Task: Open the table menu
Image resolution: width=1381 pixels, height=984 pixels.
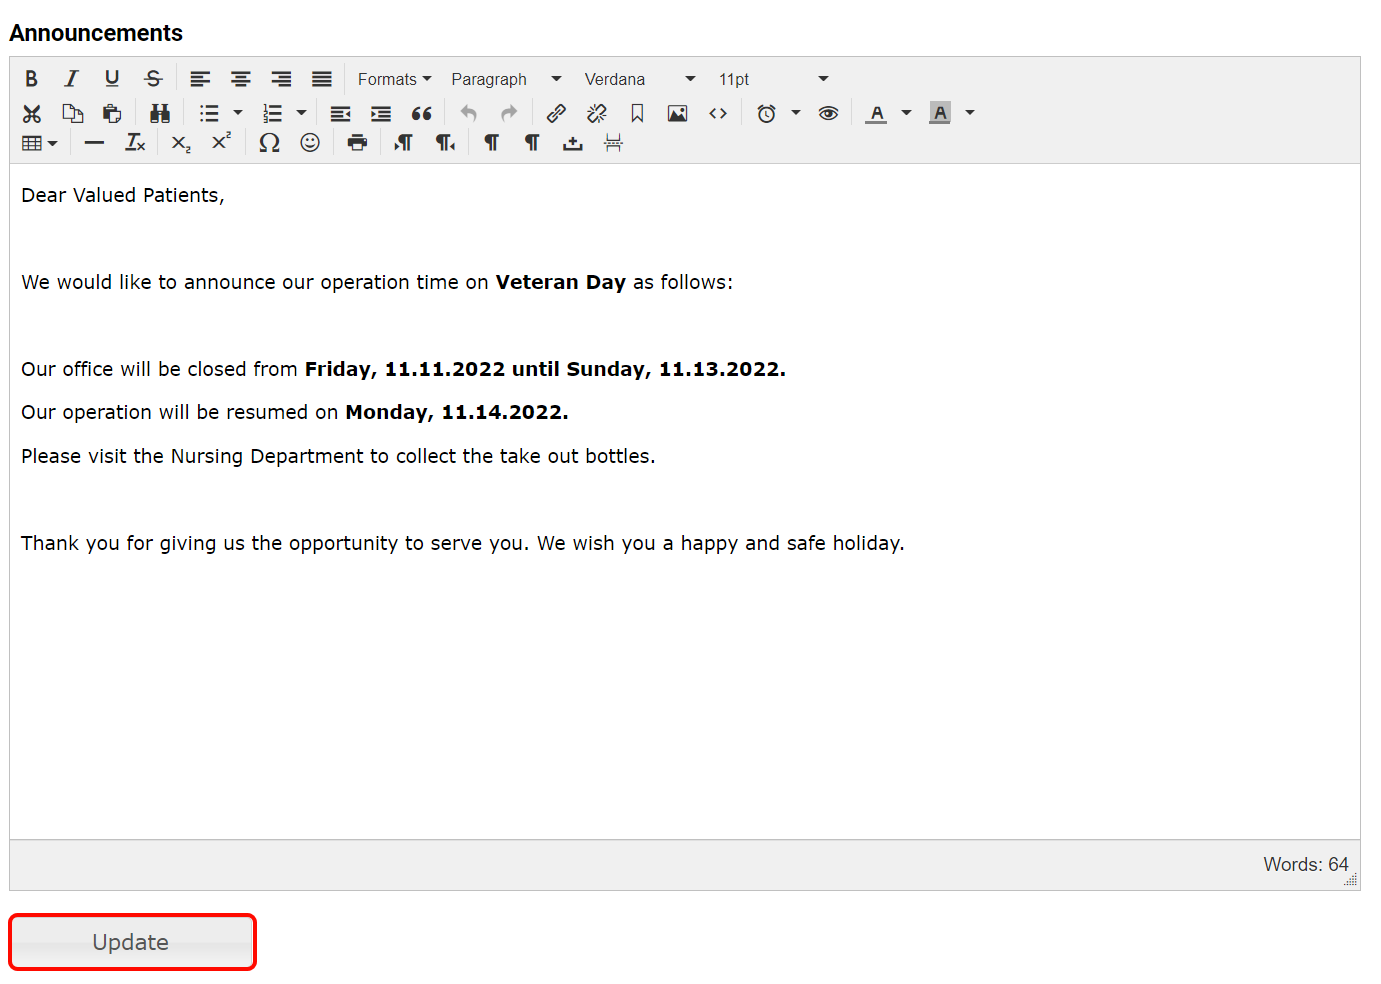Action: tap(39, 143)
